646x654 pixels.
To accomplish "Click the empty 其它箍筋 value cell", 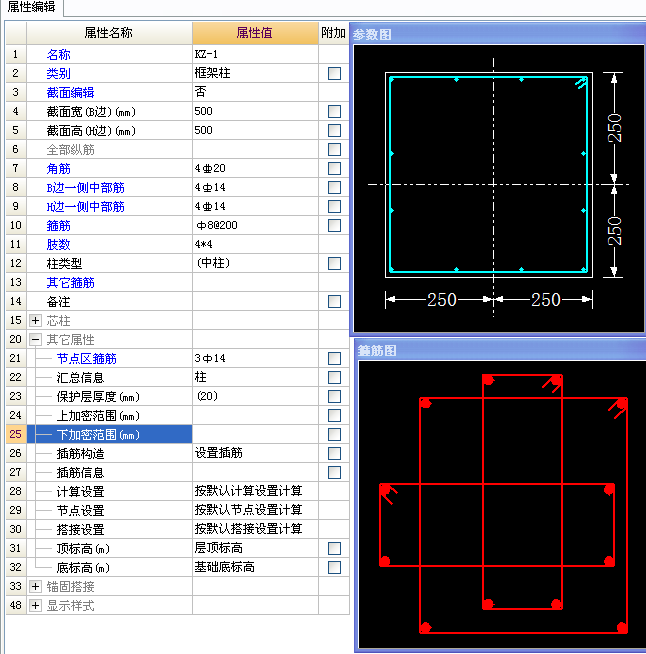I will [x=255, y=282].
